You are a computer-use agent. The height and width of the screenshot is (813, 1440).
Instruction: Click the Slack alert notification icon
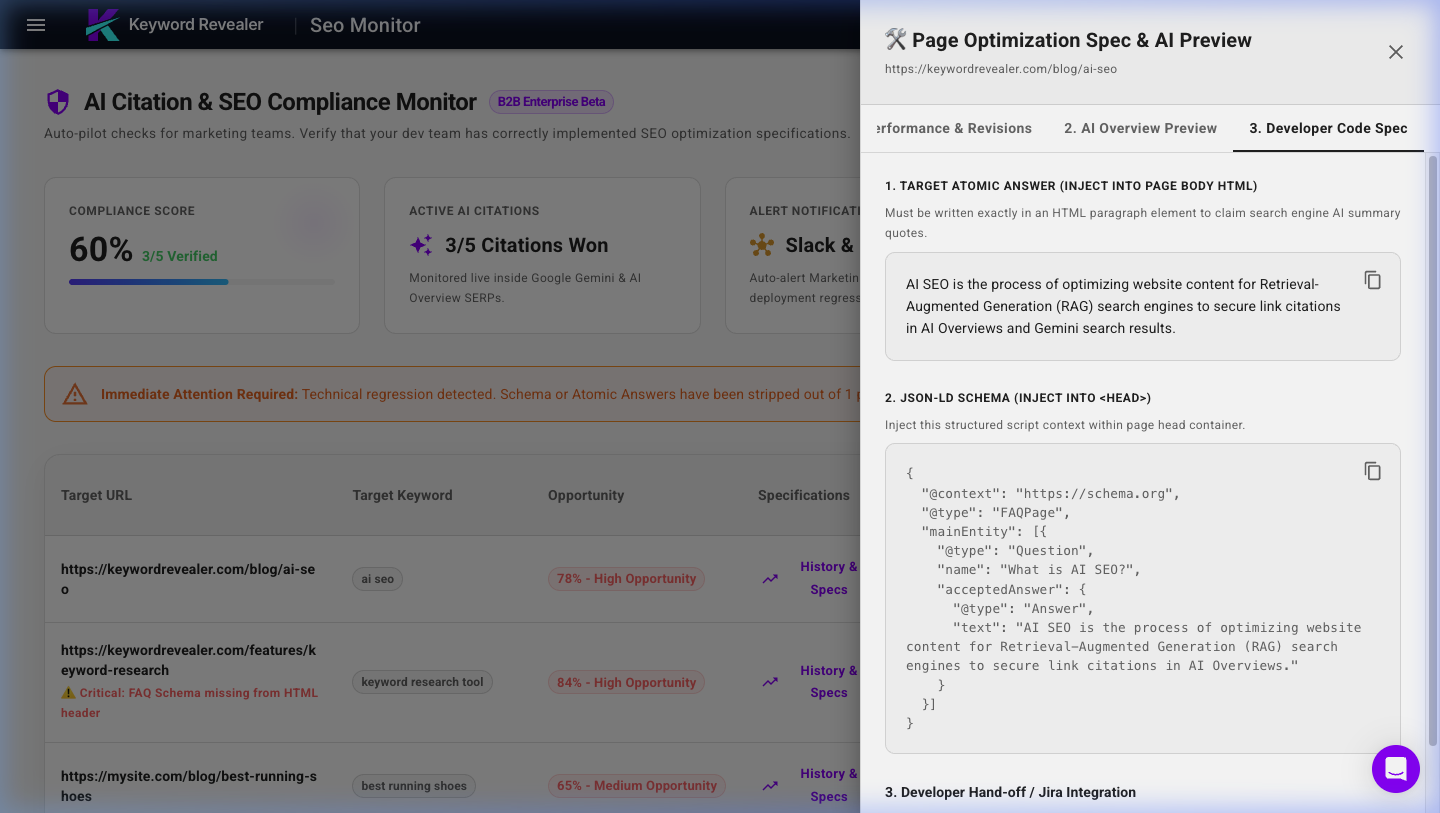tap(762, 245)
